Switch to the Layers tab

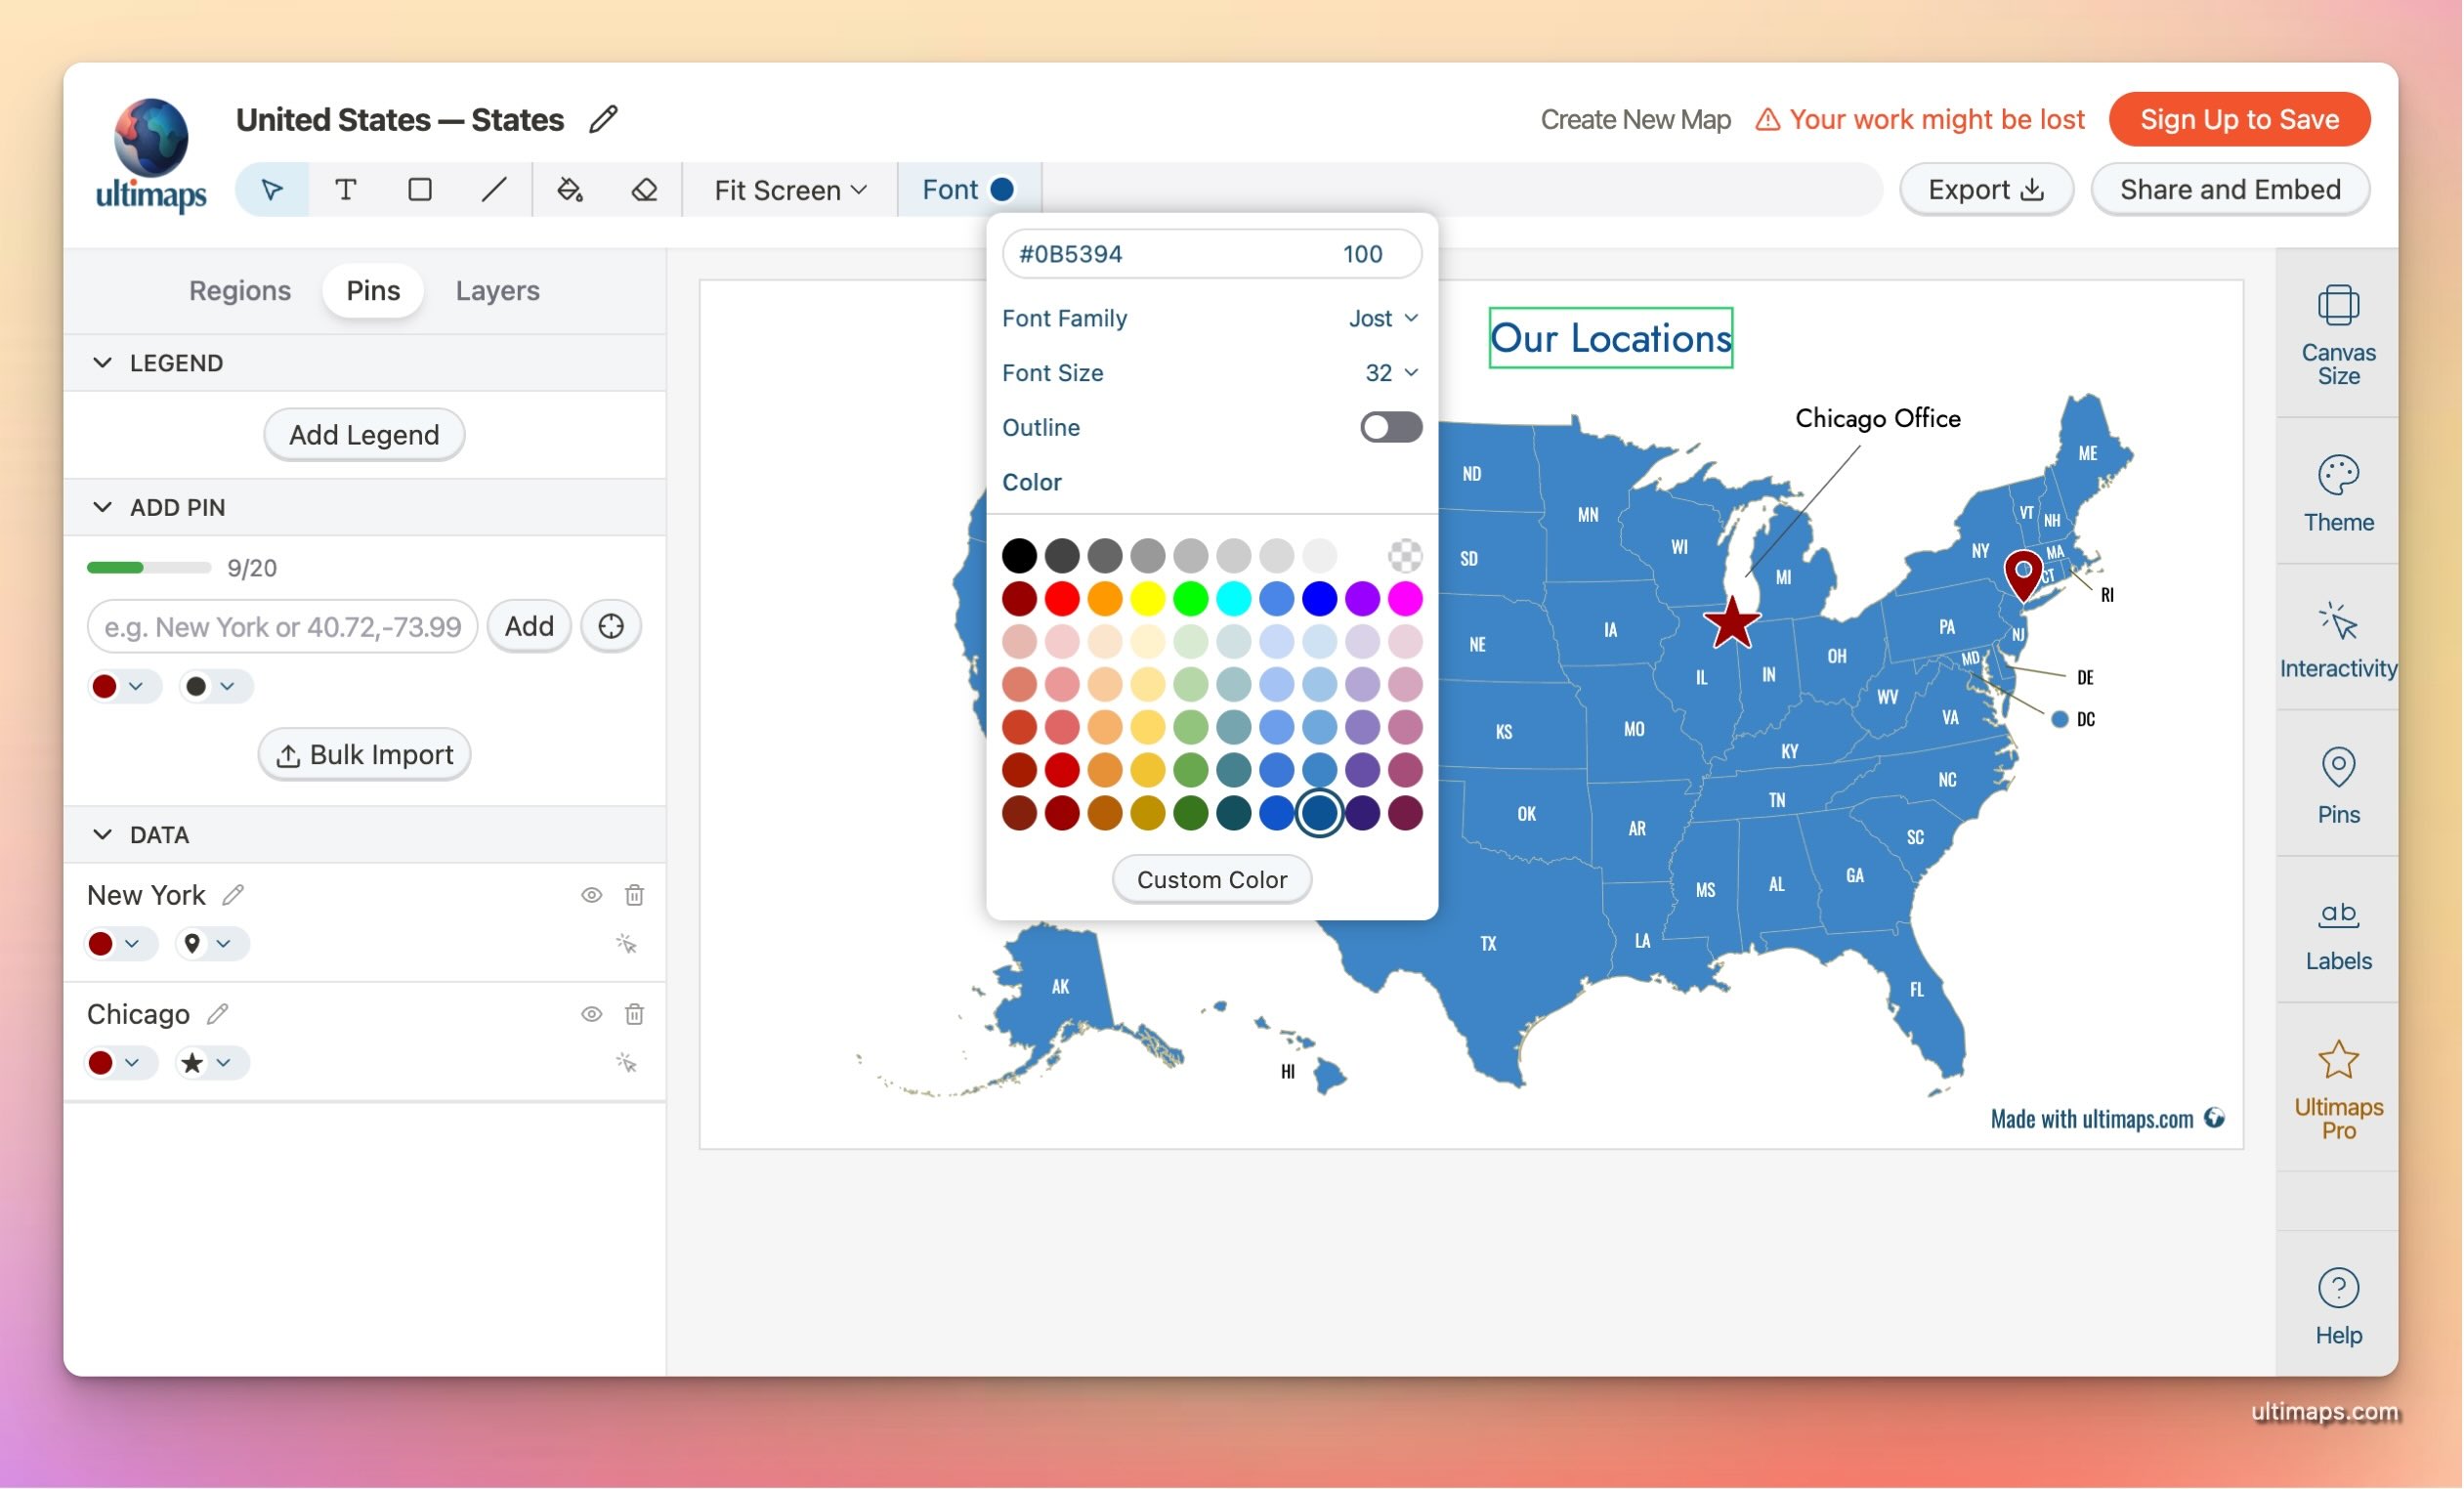[x=497, y=290]
